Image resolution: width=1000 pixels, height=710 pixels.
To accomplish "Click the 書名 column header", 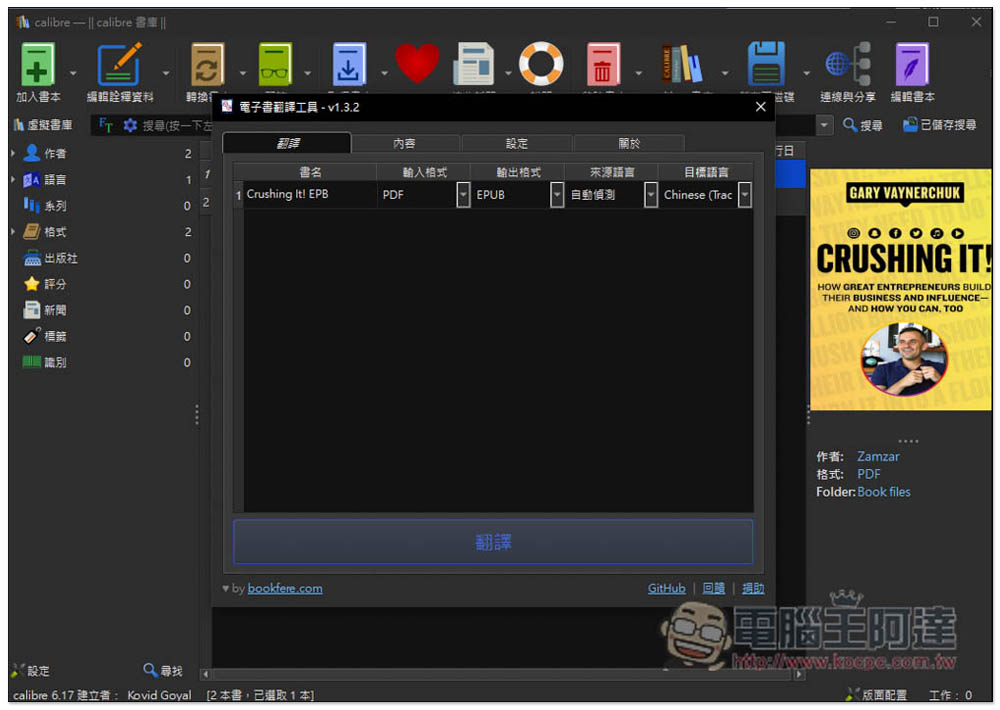I will point(310,172).
